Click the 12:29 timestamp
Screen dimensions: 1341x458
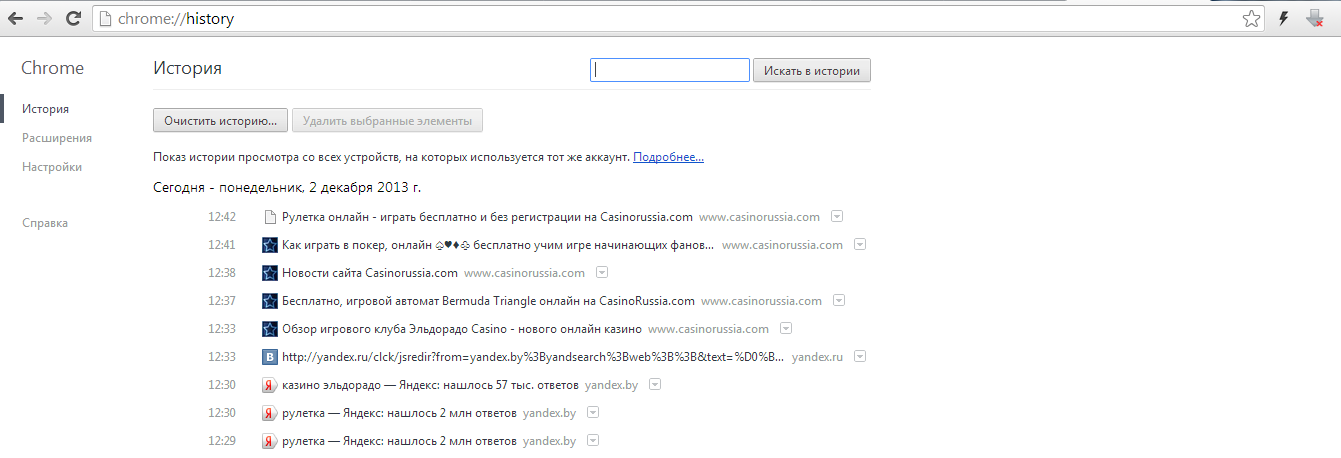pos(222,441)
